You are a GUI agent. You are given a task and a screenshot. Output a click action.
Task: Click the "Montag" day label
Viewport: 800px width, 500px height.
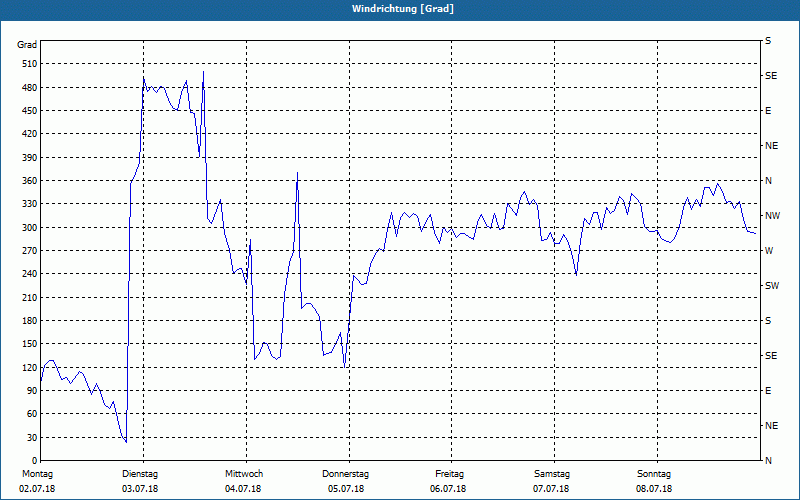(37, 474)
